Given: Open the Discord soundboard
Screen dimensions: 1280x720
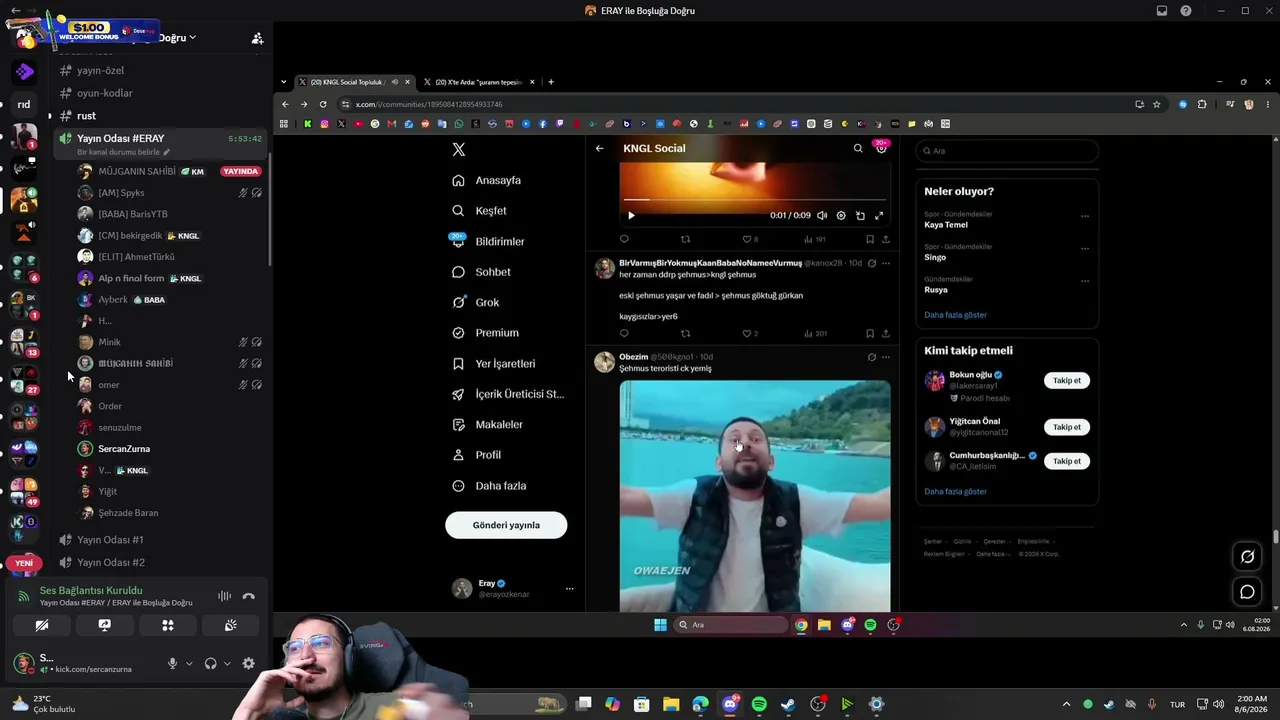Looking at the screenshot, I should tap(230, 625).
